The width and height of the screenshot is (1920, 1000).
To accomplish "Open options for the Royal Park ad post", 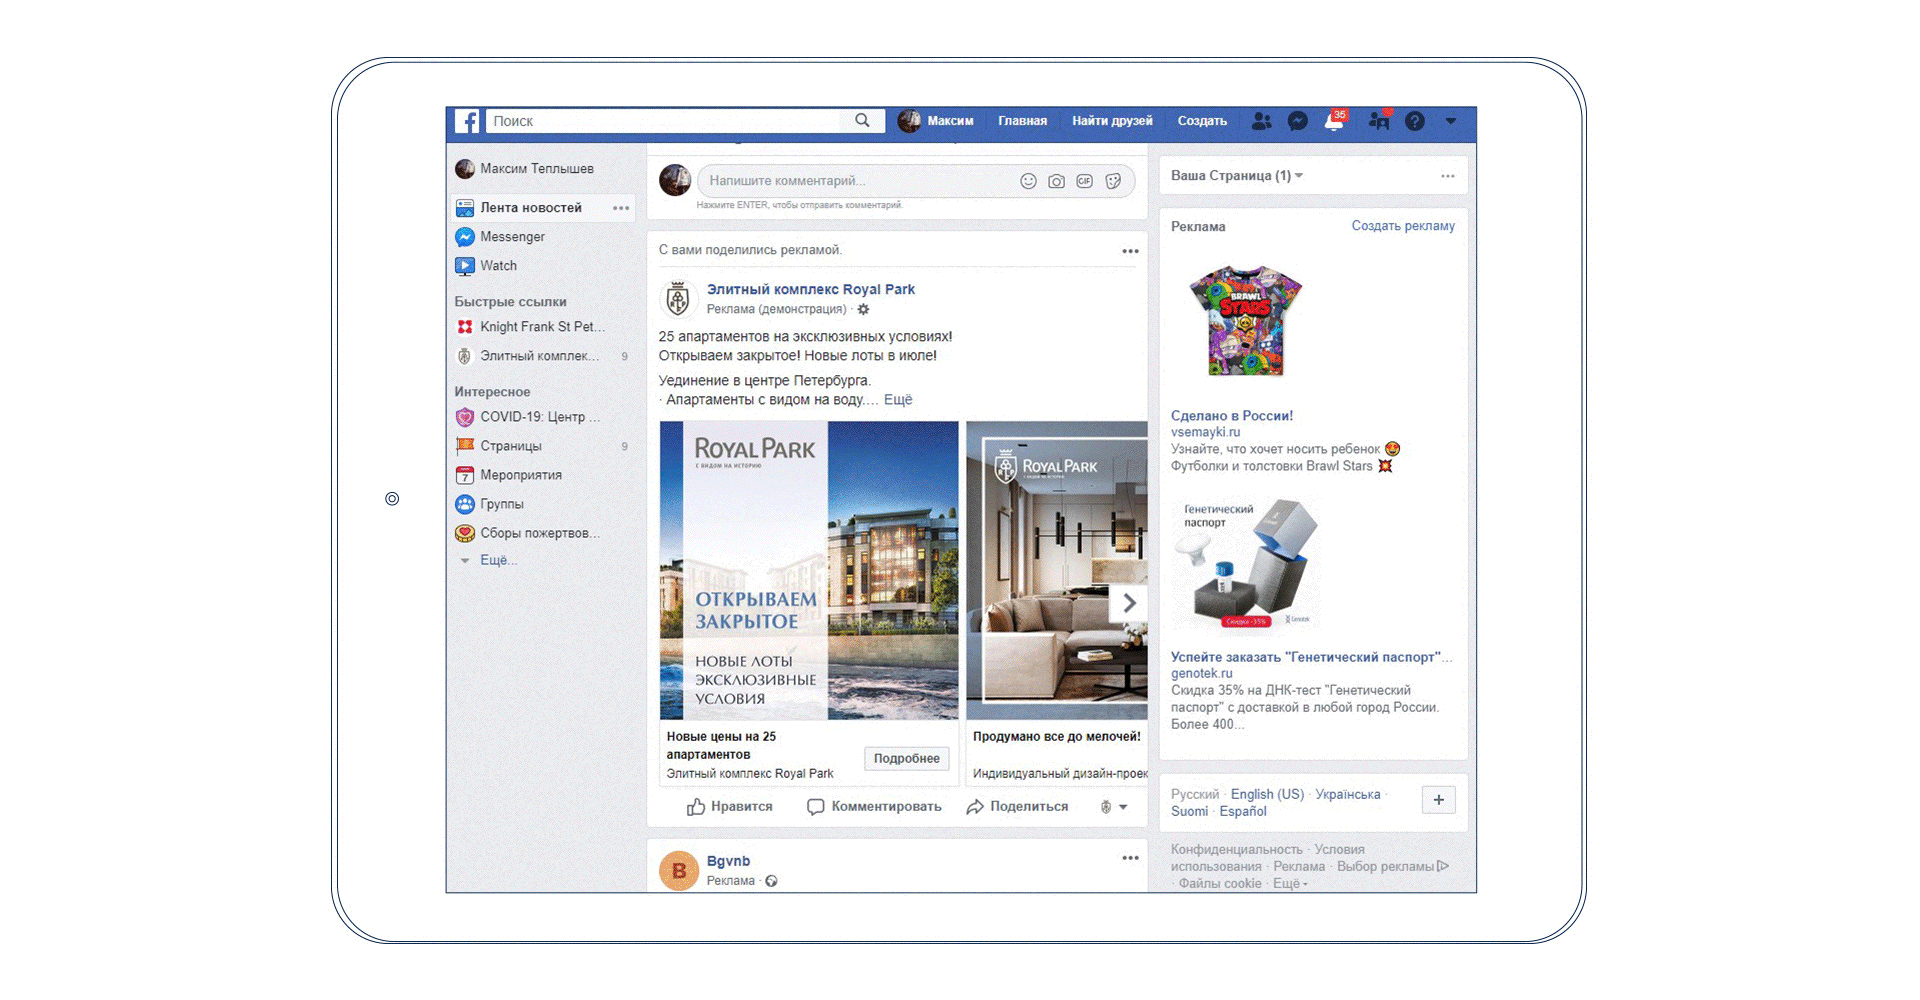I will [x=1130, y=251].
